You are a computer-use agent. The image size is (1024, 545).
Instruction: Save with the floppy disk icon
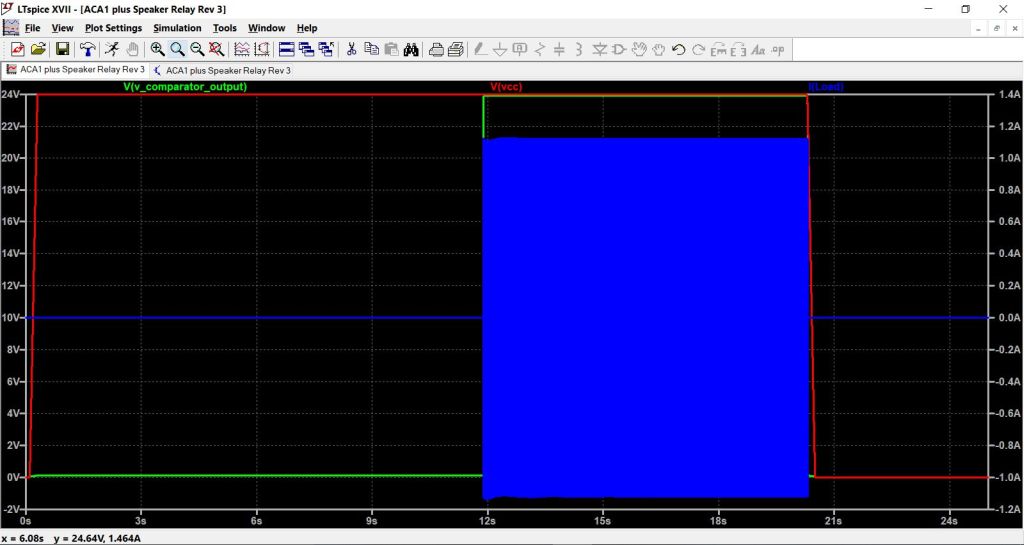point(62,50)
